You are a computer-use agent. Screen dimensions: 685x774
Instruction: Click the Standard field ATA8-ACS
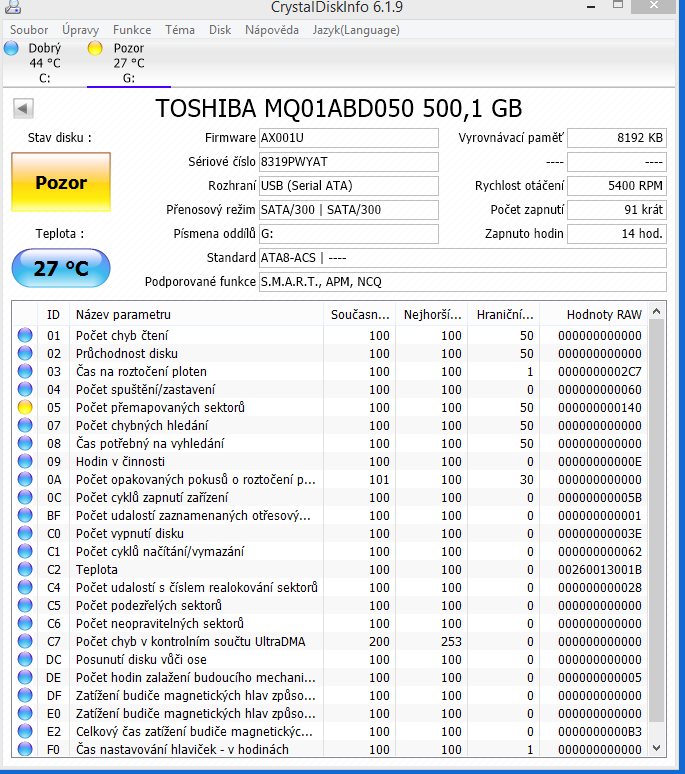tap(463, 258)
